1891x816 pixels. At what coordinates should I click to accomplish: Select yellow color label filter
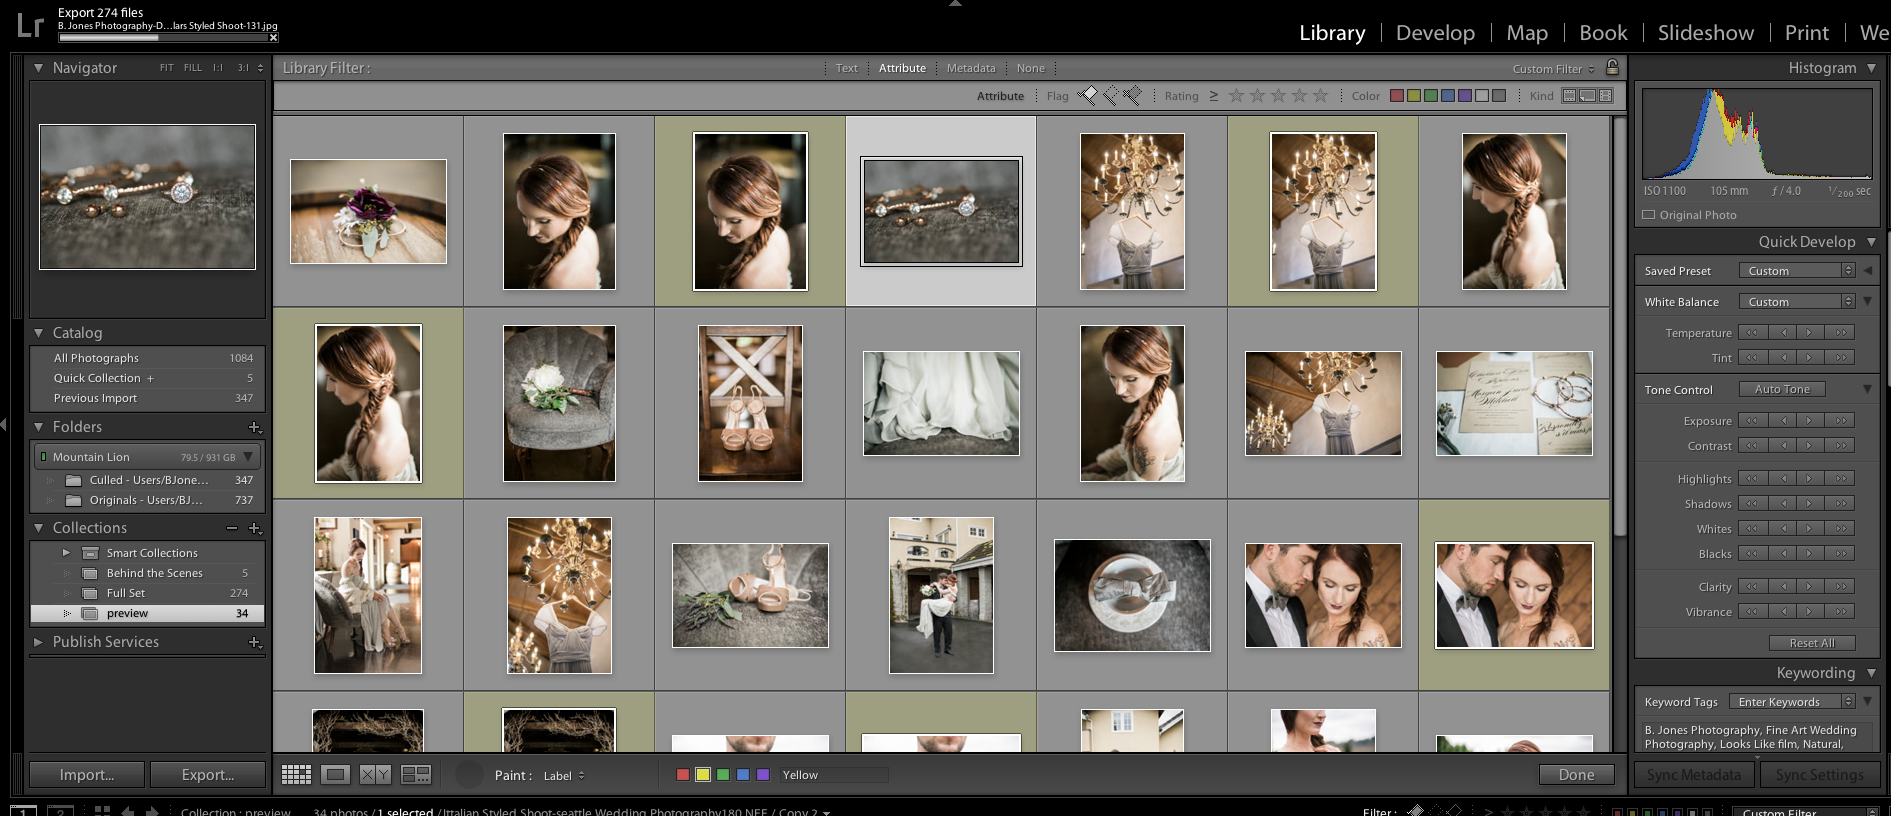(1413, 96)
